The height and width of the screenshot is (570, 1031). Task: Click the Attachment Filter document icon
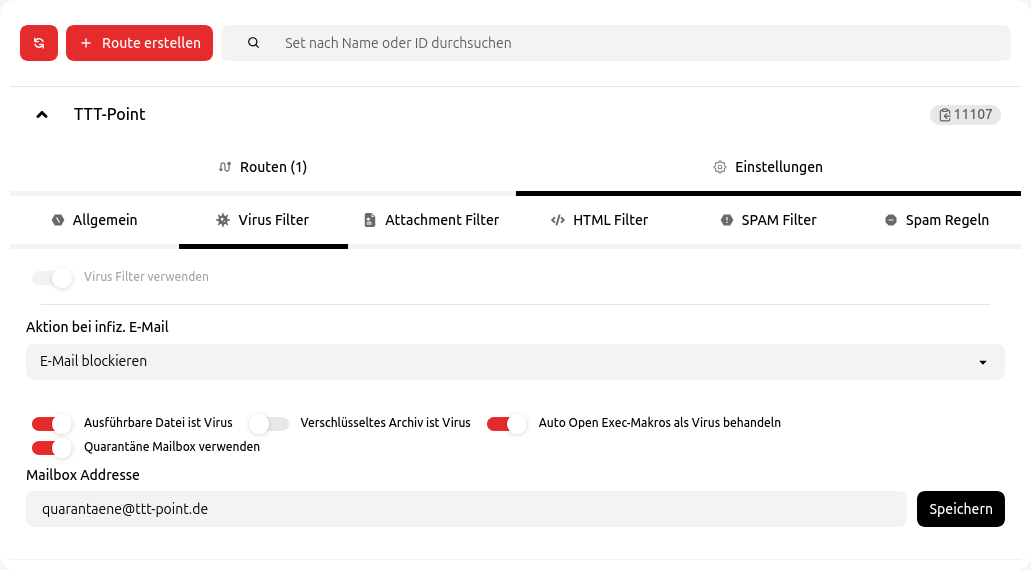[370, 220]
